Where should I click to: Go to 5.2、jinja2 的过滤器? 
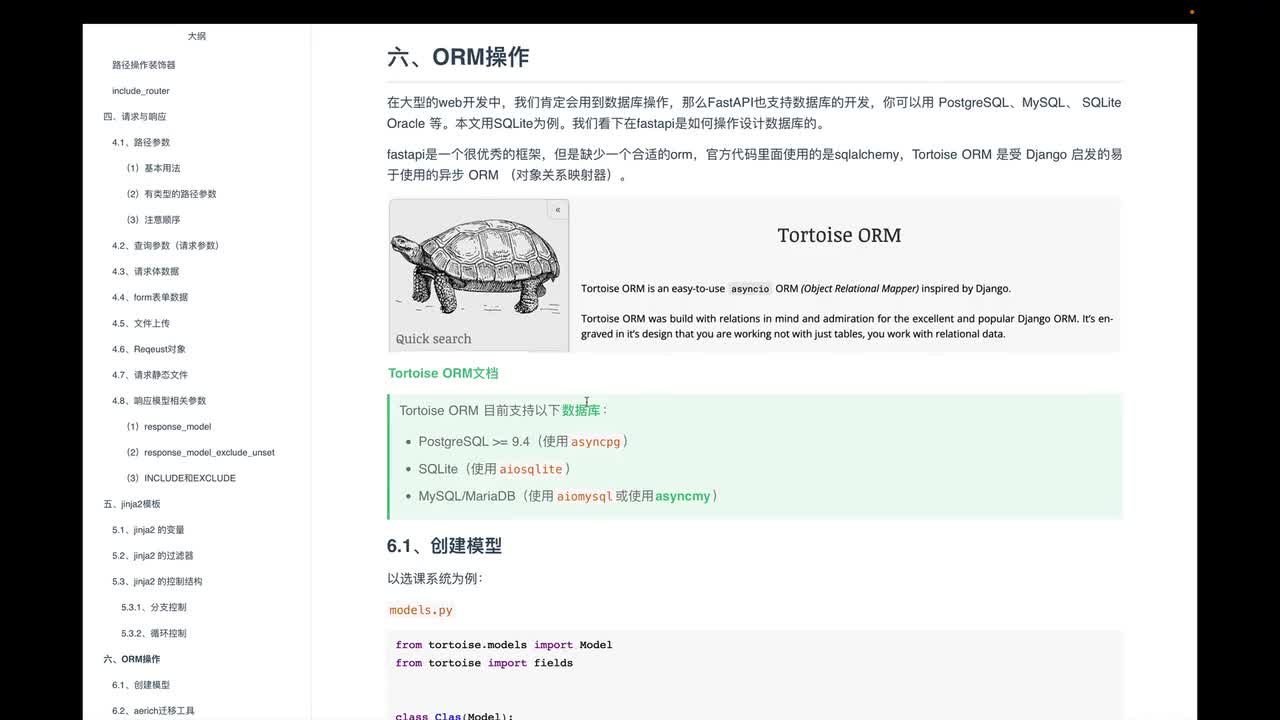coord(153,556)
